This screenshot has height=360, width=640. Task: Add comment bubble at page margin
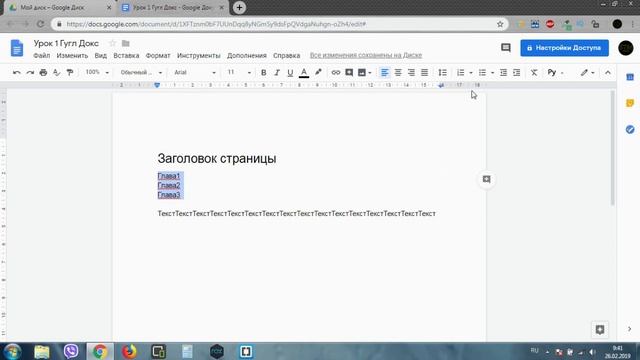[486, 179]
